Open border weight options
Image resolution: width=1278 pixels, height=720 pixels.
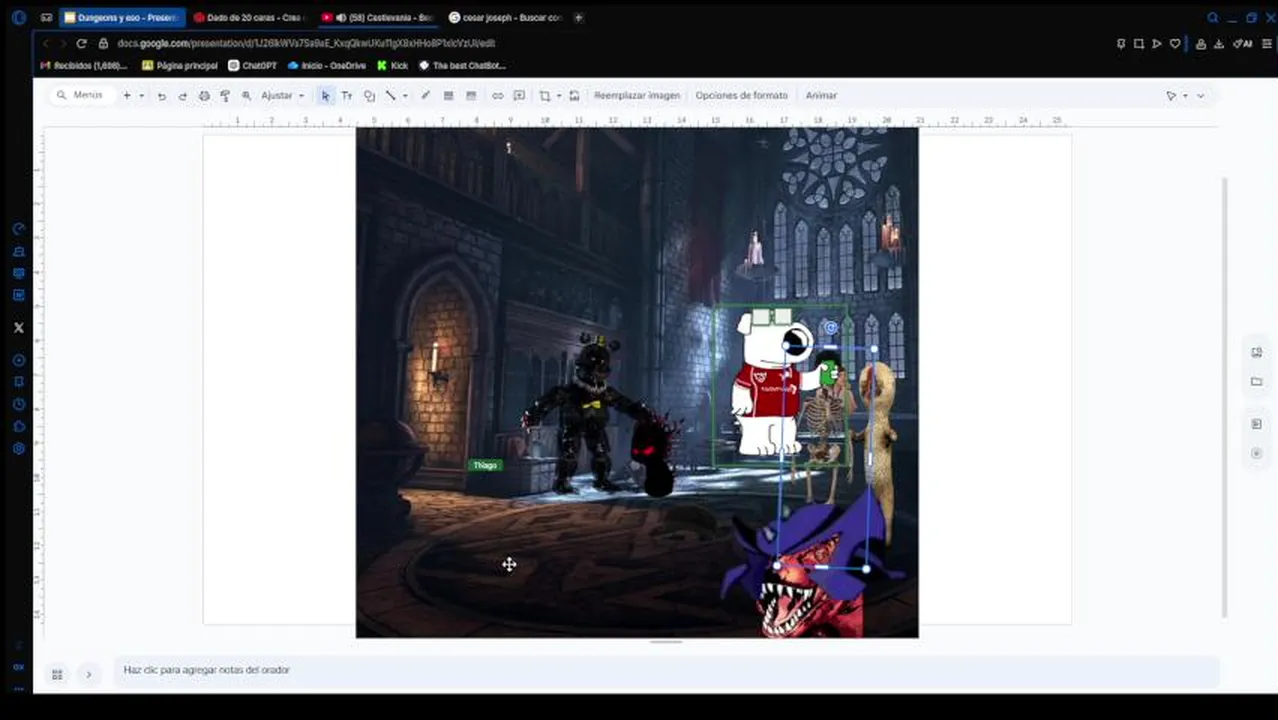(448, 96)
